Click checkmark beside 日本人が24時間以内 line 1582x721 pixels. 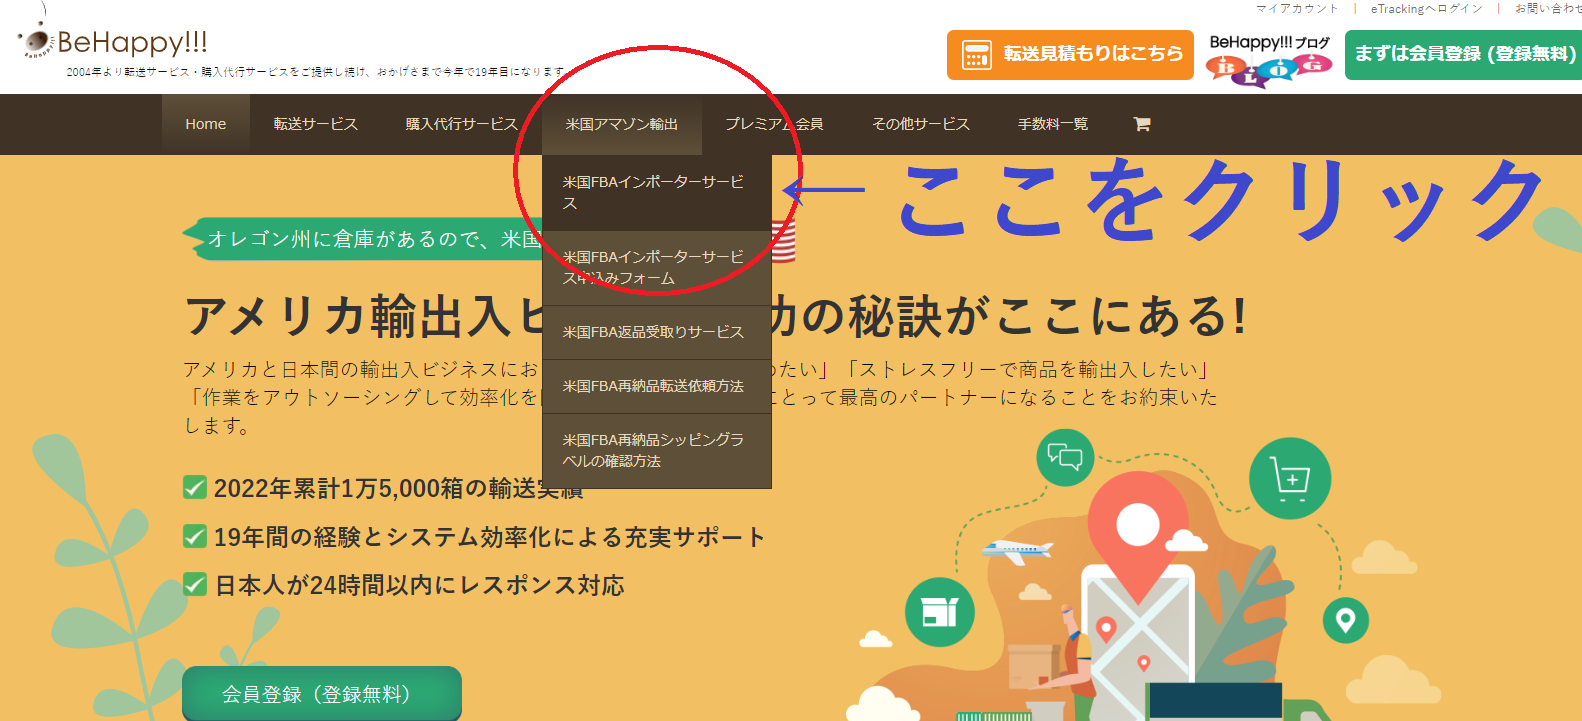[195, 585]
